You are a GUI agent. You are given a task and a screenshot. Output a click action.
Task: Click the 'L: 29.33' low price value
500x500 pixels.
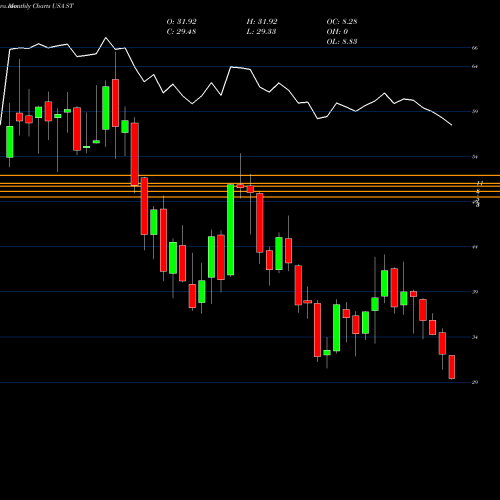point(261,32)
